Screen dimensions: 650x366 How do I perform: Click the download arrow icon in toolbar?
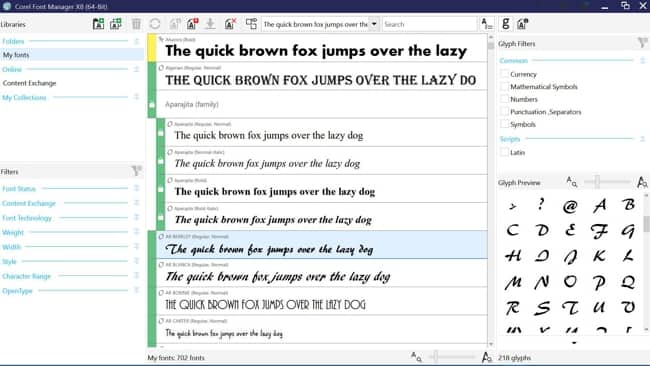pyautogui.click(x=211, y=24)
